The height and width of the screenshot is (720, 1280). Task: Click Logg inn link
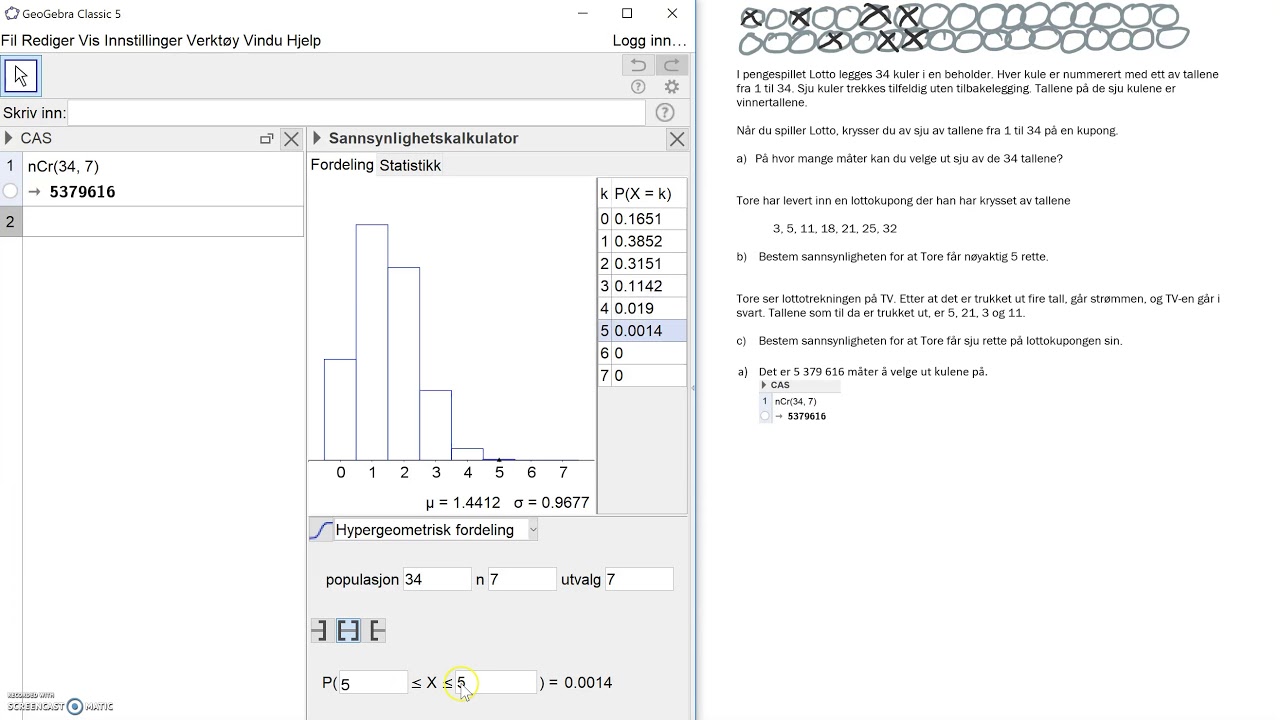pos(650,41)
